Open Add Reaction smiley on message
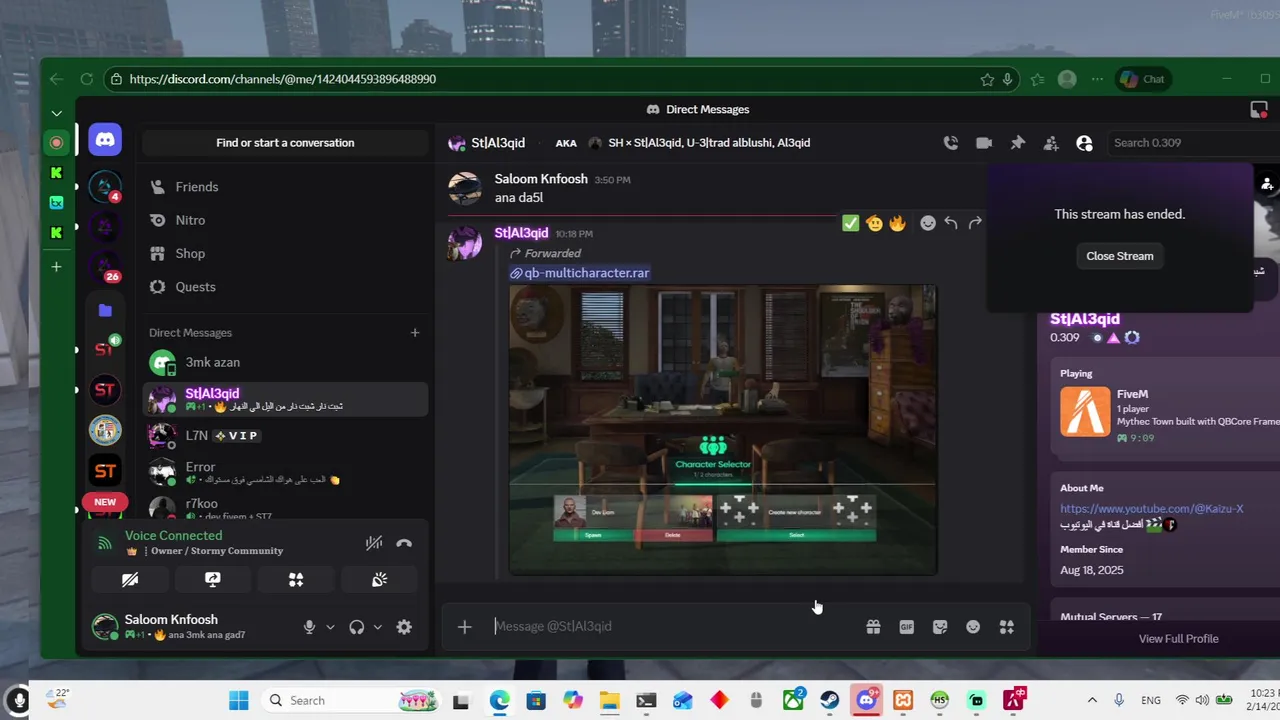The image size is (1280, 720). click(x=928, y=223)
